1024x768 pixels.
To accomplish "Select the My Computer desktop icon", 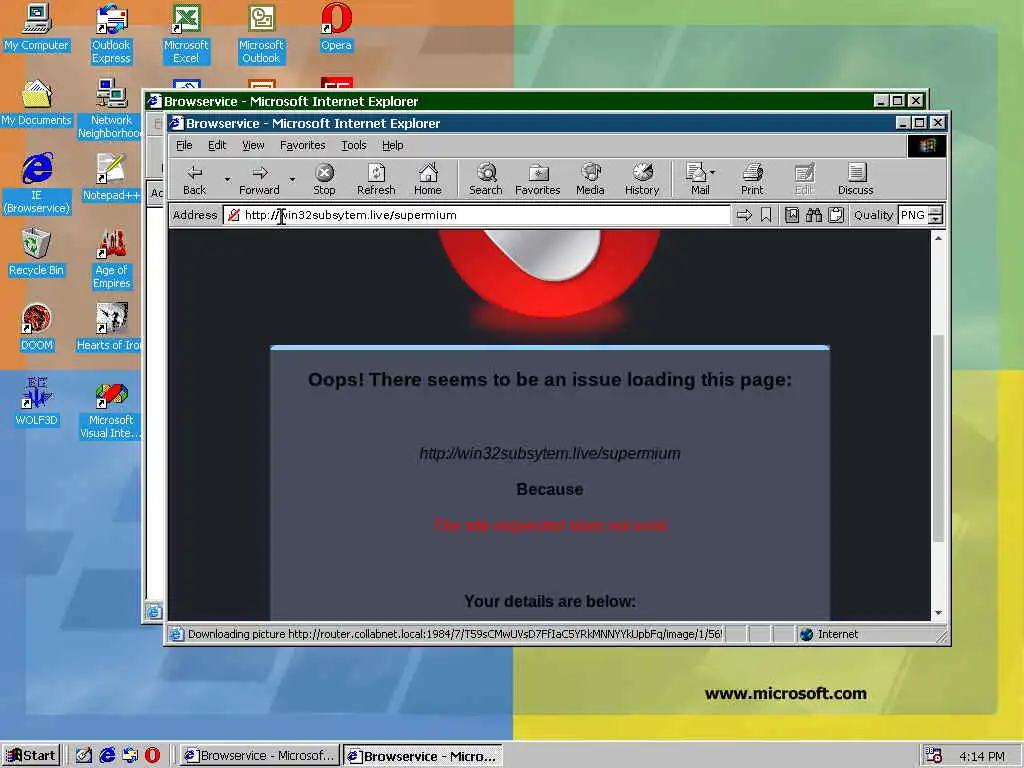I will tap(37, 27).
